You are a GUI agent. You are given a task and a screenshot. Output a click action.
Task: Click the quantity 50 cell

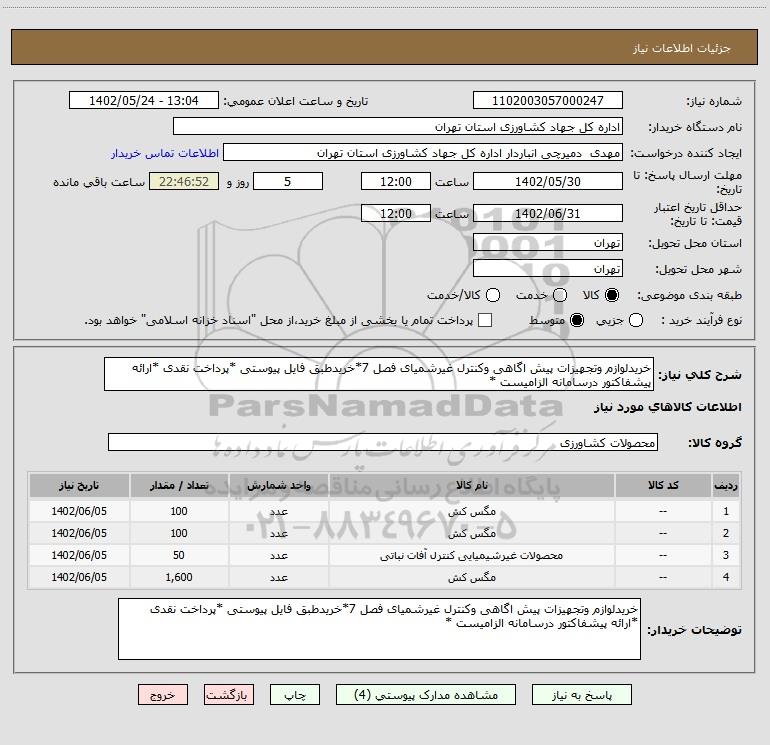coord(179,555)
